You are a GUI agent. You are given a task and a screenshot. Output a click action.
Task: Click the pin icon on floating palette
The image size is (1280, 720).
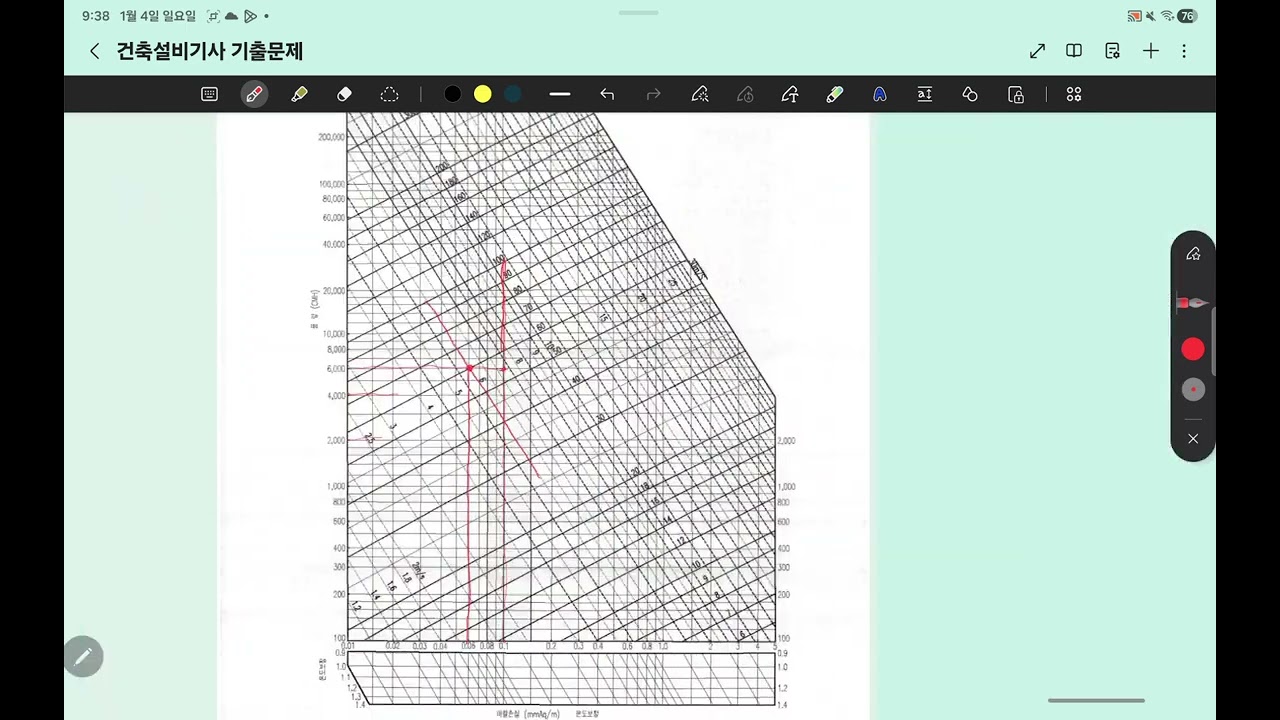tap(1193, 254)
